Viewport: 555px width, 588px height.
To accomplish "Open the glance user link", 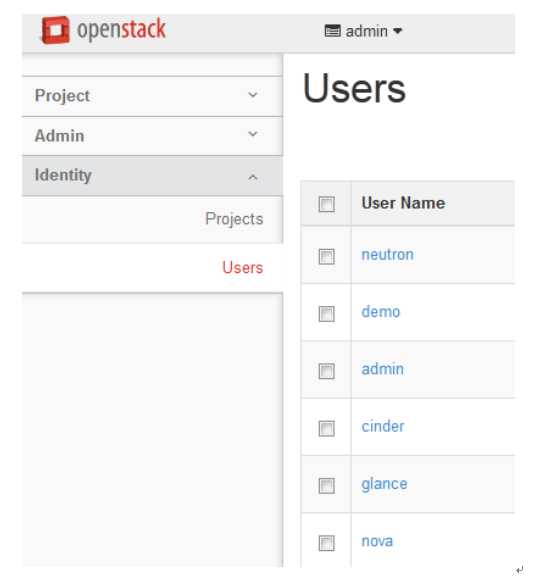I will pos(384,484).
